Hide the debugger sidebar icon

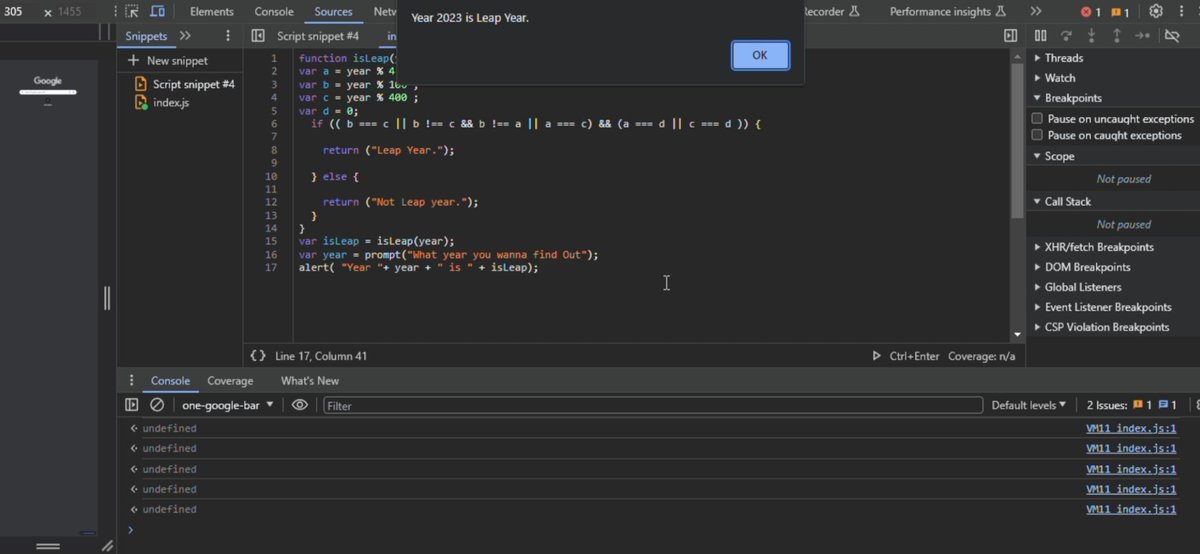(x=1011, y=36)
